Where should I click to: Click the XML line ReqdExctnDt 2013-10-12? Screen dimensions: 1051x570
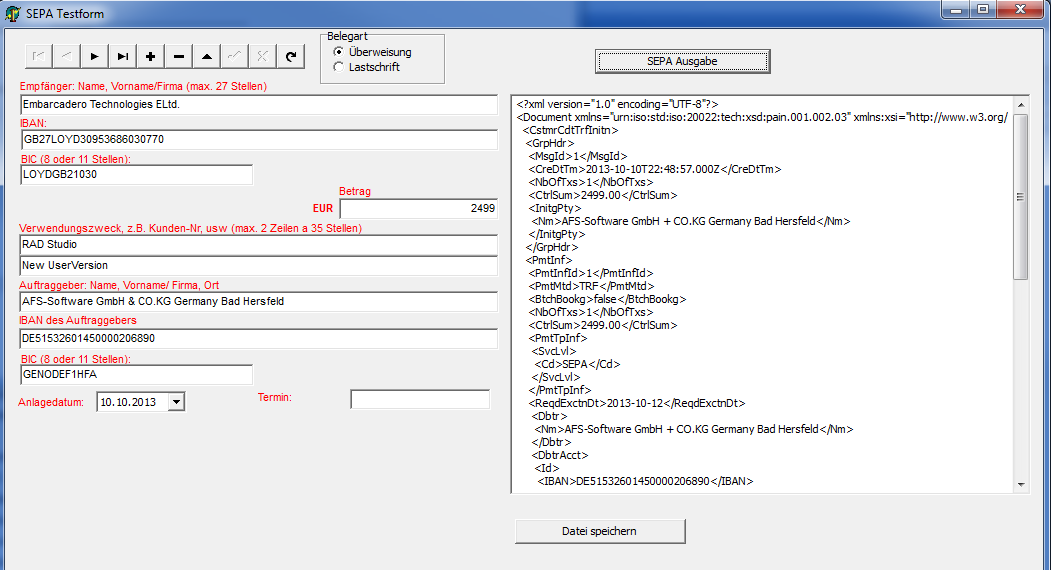637,403
